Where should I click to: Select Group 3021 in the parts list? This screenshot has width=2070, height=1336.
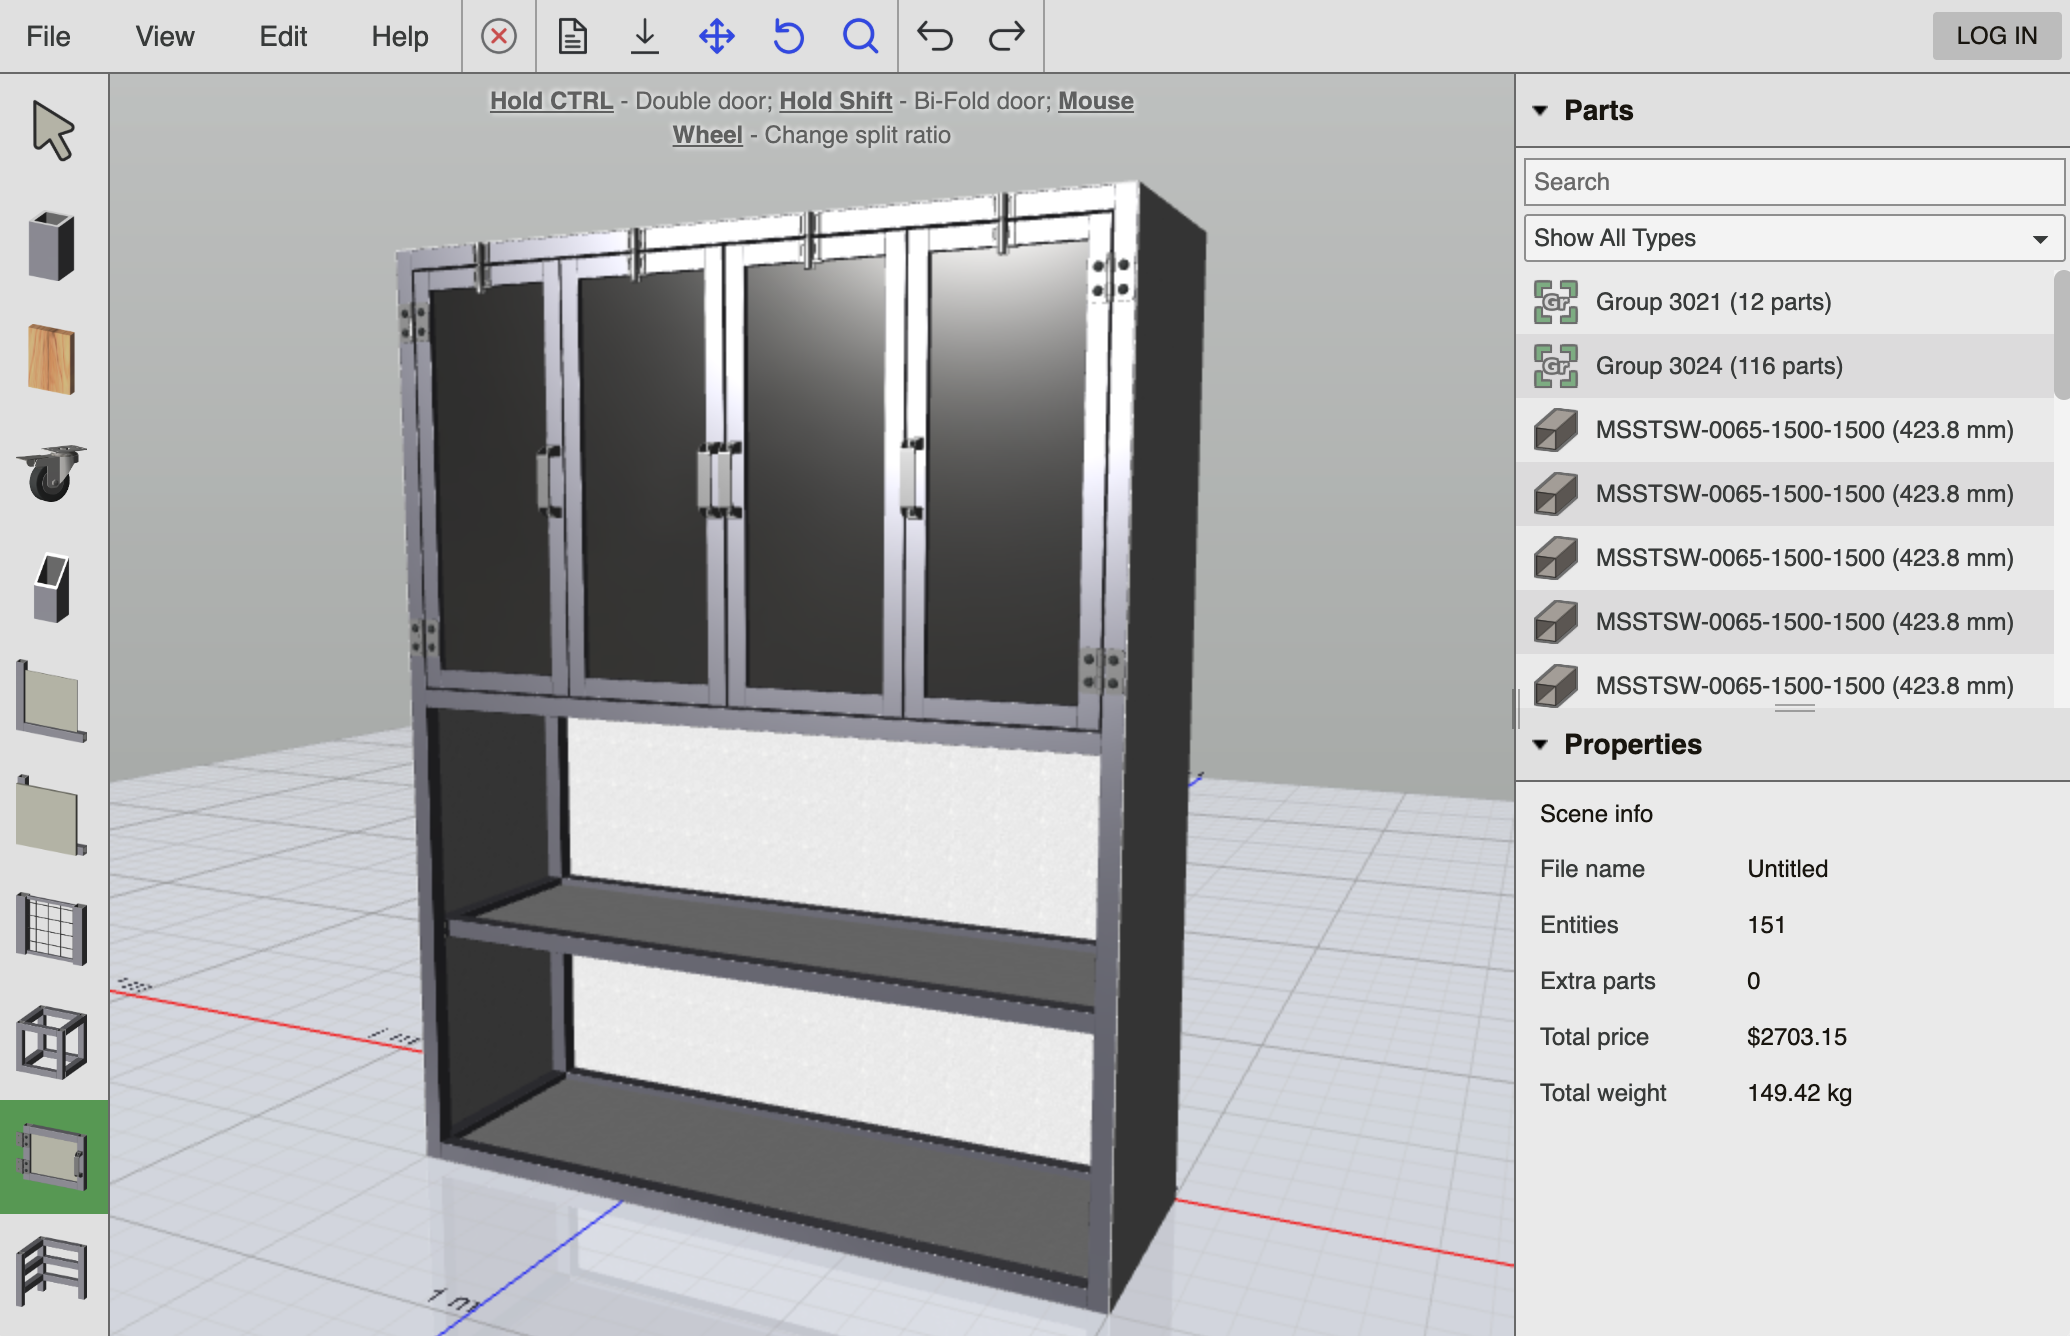coord(1716,301)
